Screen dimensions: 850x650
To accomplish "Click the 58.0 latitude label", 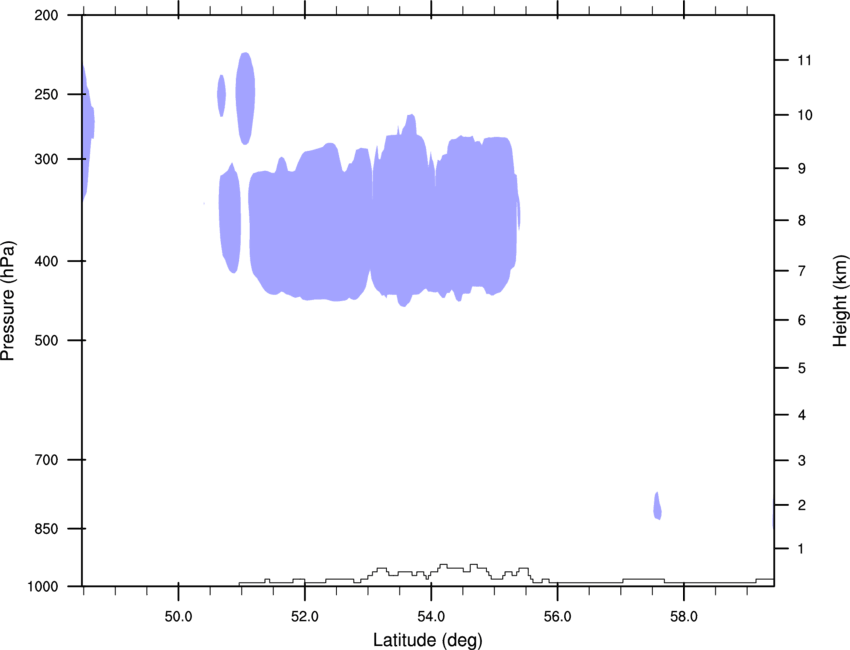I will click(x=684, y=617).
